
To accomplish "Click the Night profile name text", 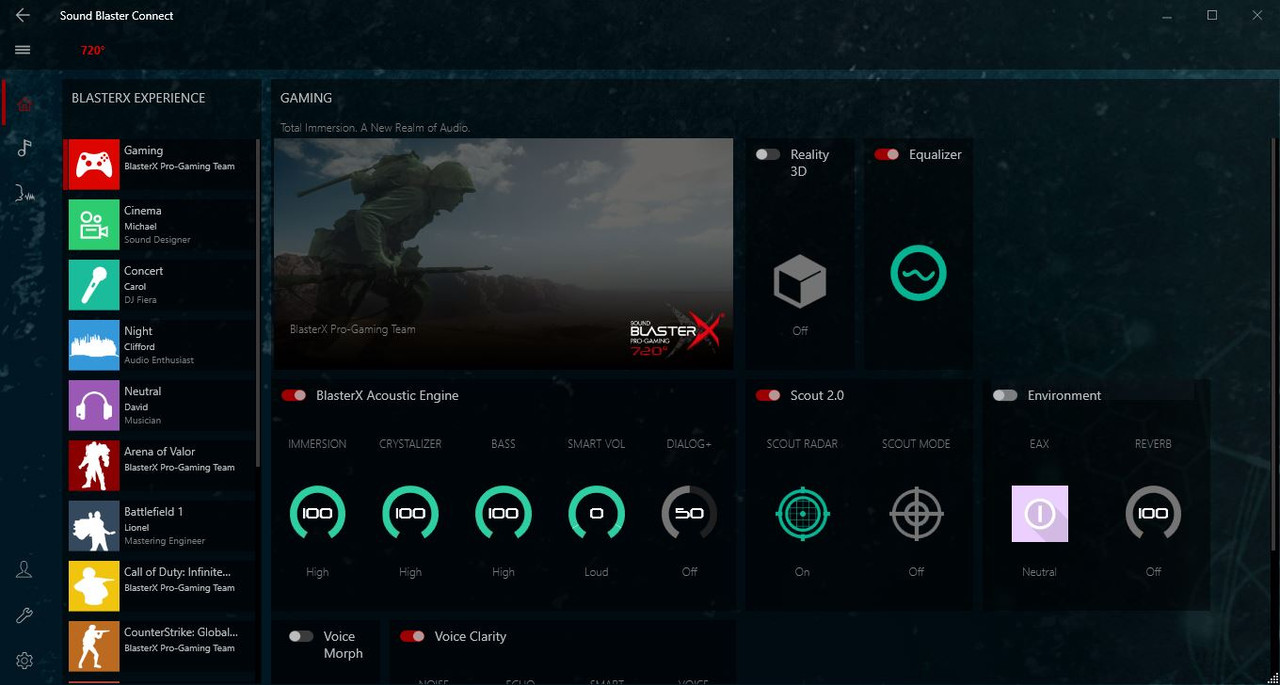I will tap(138, 331).
